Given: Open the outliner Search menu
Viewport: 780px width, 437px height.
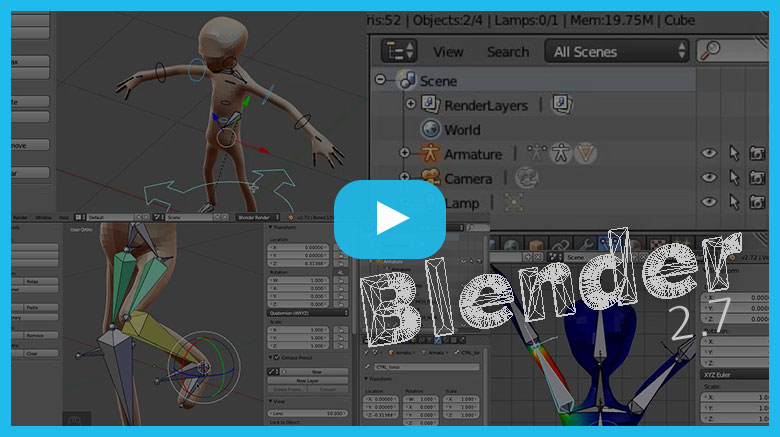Looking at the screenshot, I should click(508, 52).
